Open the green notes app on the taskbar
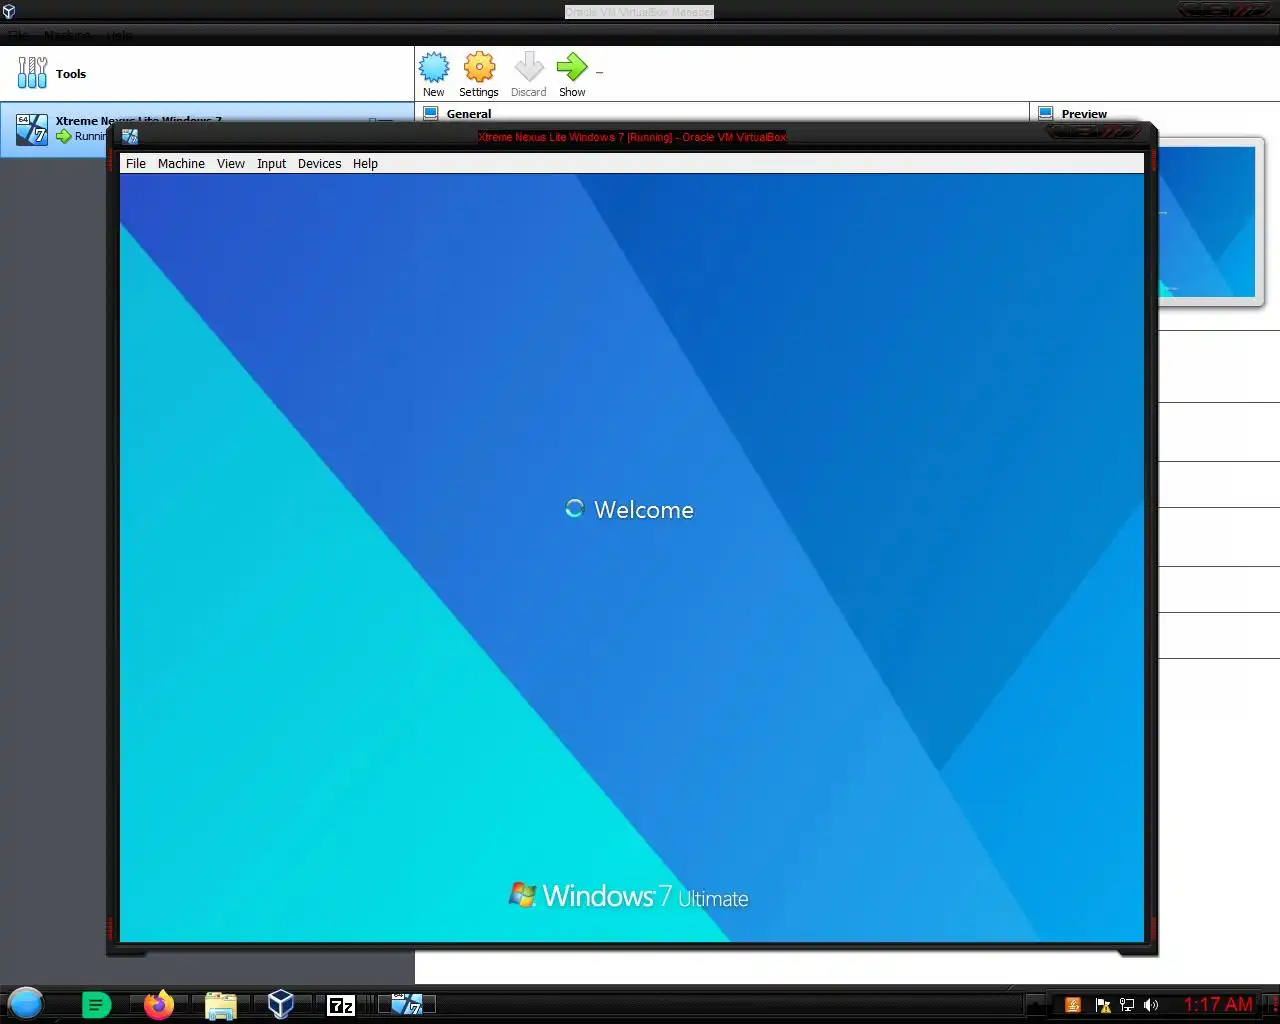 click(x=96, y=1005)
